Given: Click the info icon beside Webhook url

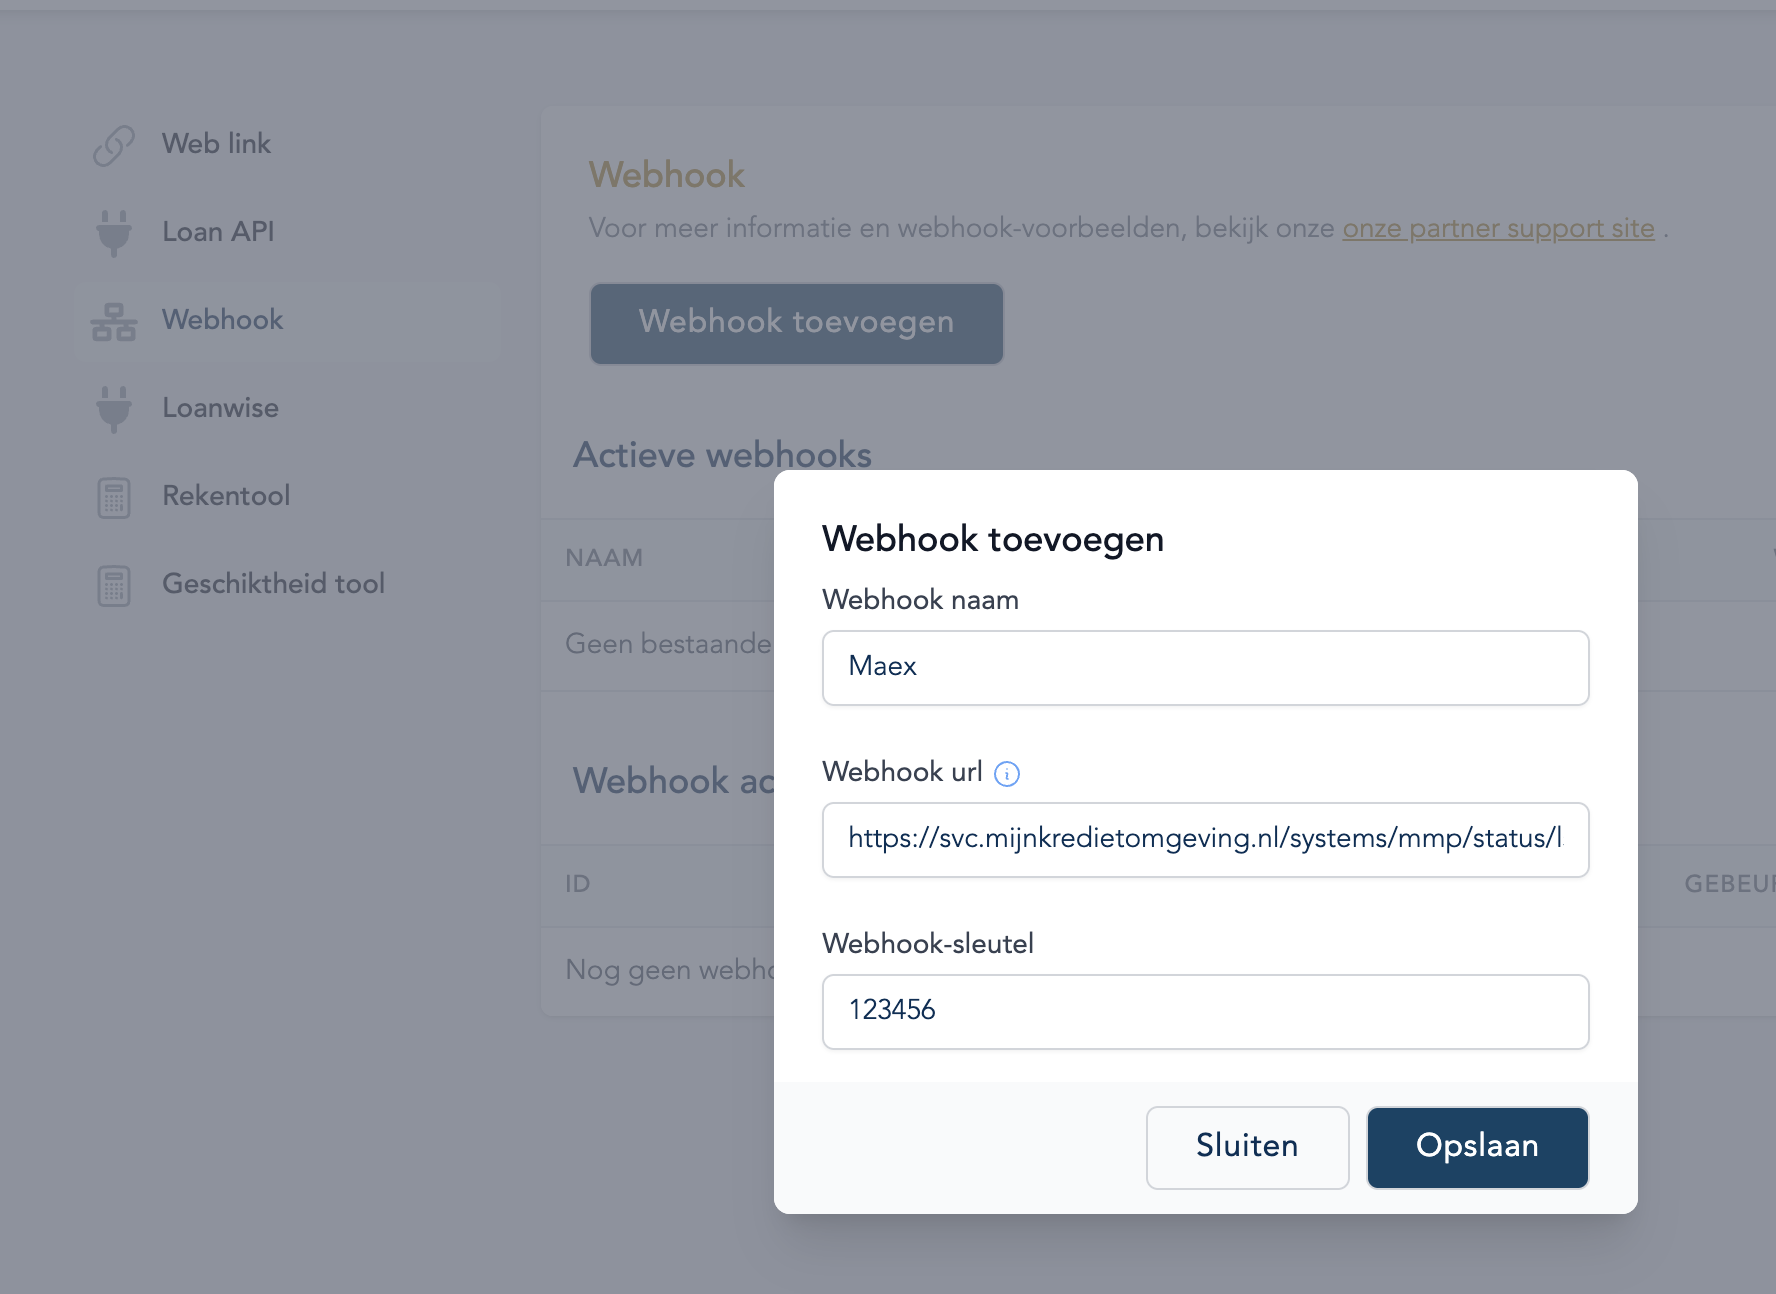Looking at the screenshot, I should pos(1007,774).
